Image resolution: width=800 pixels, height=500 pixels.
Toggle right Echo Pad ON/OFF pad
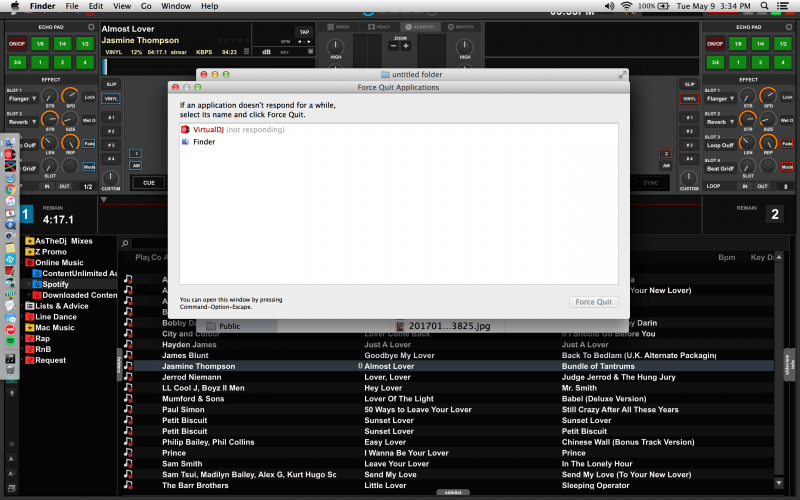pos(715,44)
